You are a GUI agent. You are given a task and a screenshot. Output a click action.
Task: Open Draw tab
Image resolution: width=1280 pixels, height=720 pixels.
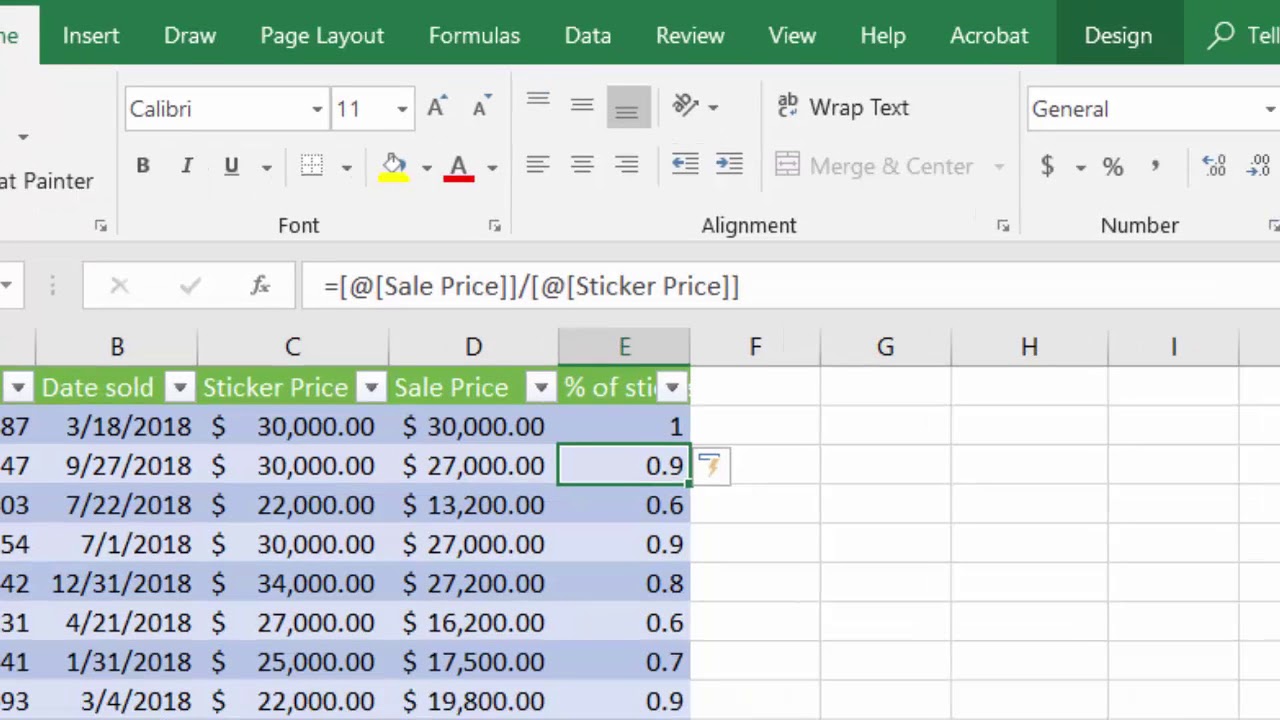pyautogui.click(x=190, y=35)
